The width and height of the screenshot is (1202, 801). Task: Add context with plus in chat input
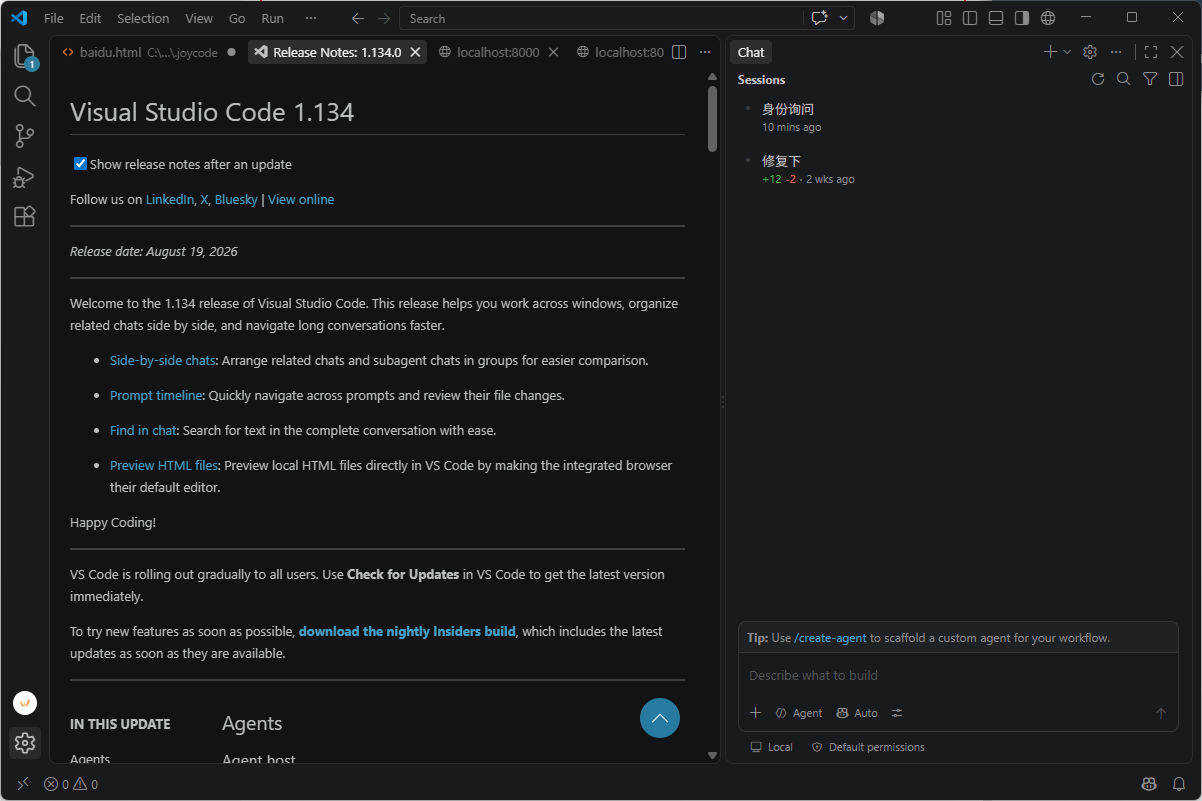click(x=755, y=713)
